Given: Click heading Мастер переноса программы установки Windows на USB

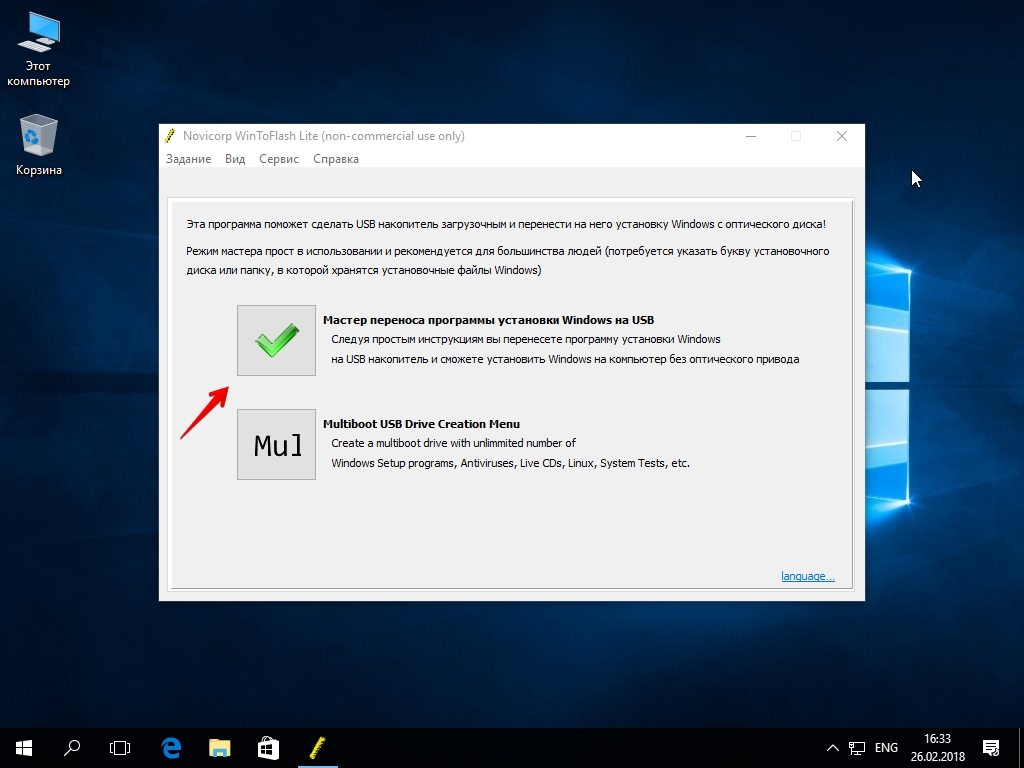Looking at the screenshot, I should 488,320.
